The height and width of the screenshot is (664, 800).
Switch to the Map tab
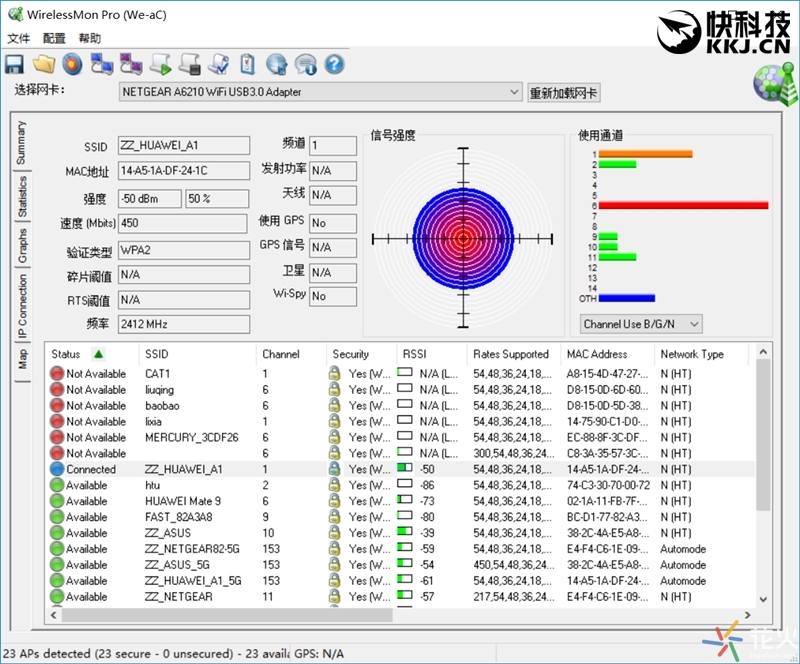[x=22, y=359]
